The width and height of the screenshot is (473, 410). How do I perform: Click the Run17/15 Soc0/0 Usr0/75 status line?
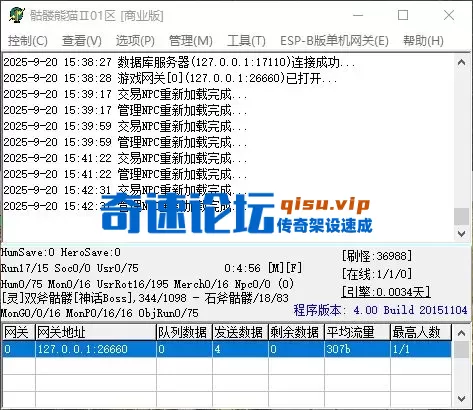point(69,268)
